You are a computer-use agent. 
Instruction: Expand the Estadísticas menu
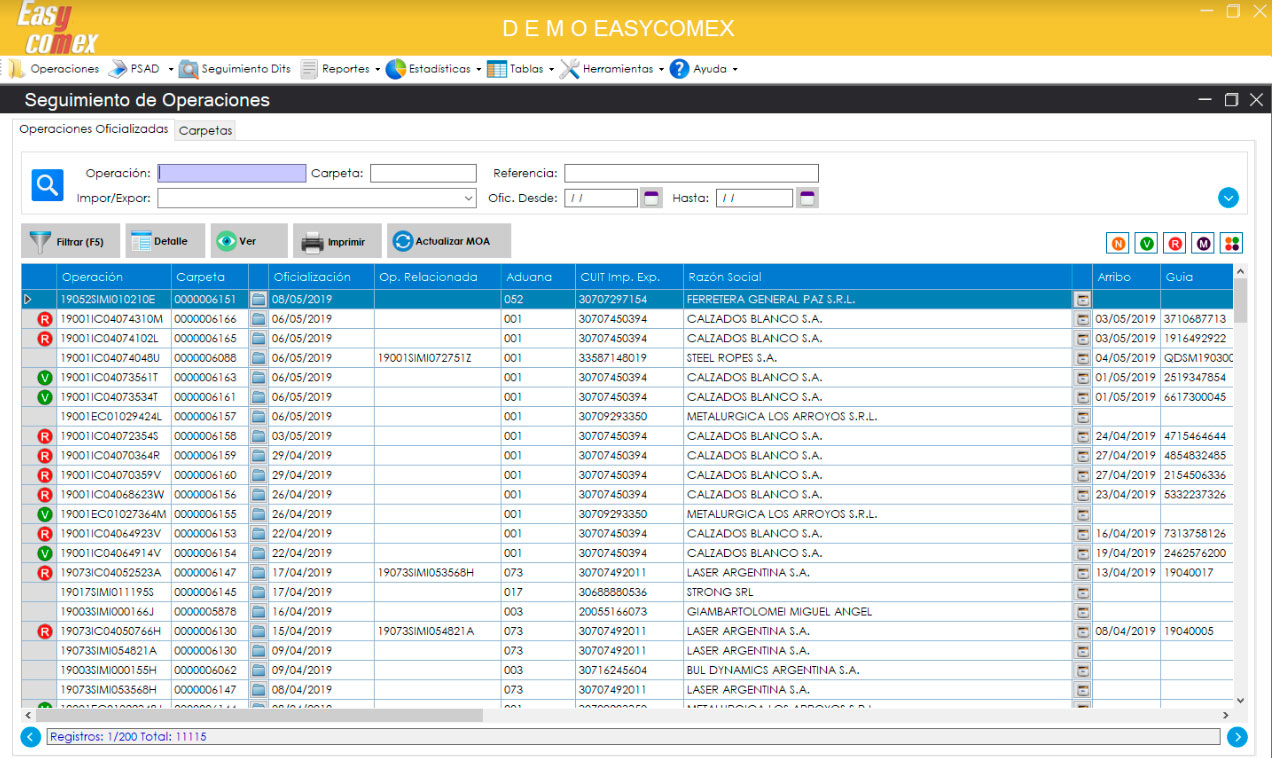[x=433, y=69]
